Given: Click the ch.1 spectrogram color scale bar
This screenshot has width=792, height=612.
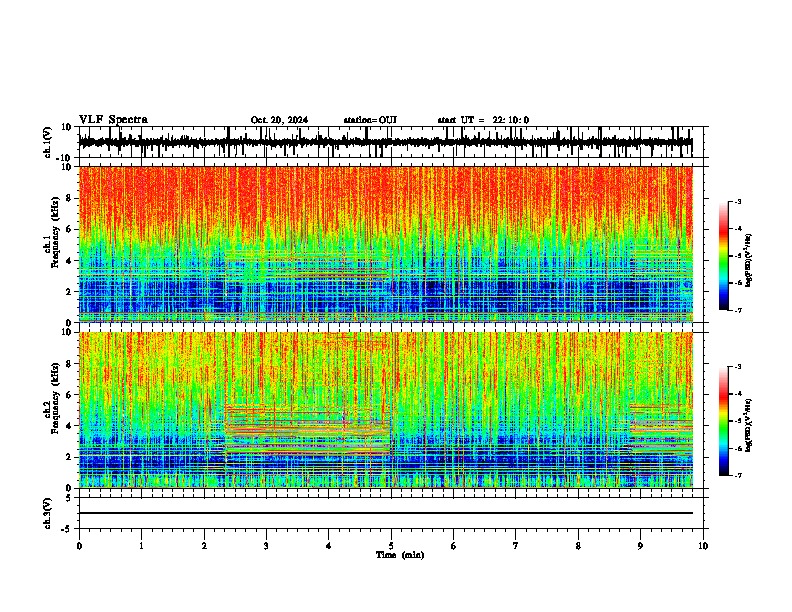Looking at the screenshot, I should [x=724, y=256].
